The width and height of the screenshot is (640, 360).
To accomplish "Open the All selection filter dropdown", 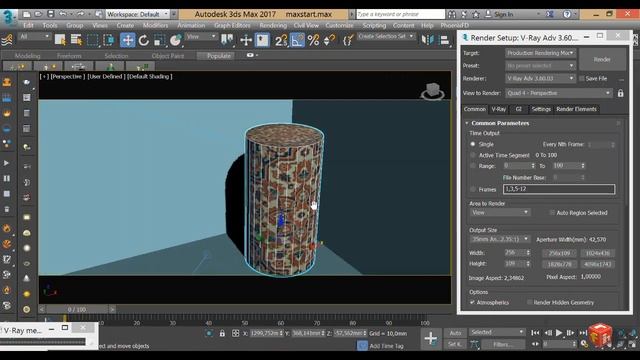I will pos(34,36).
